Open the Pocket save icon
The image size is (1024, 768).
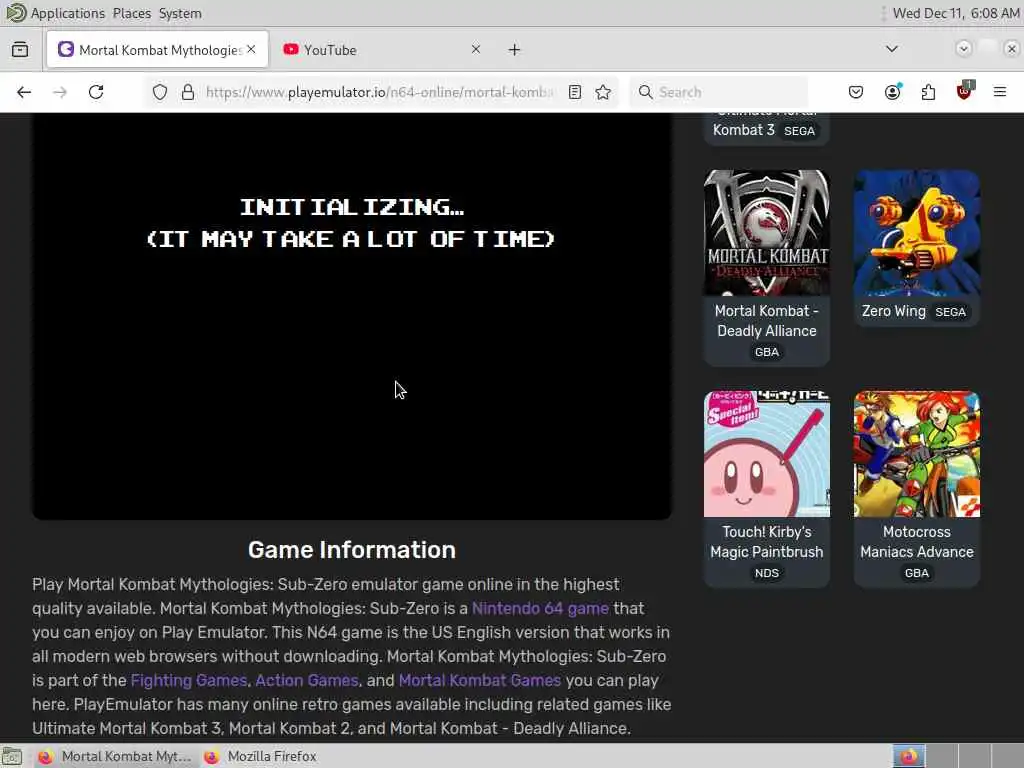tap(856, 92)
